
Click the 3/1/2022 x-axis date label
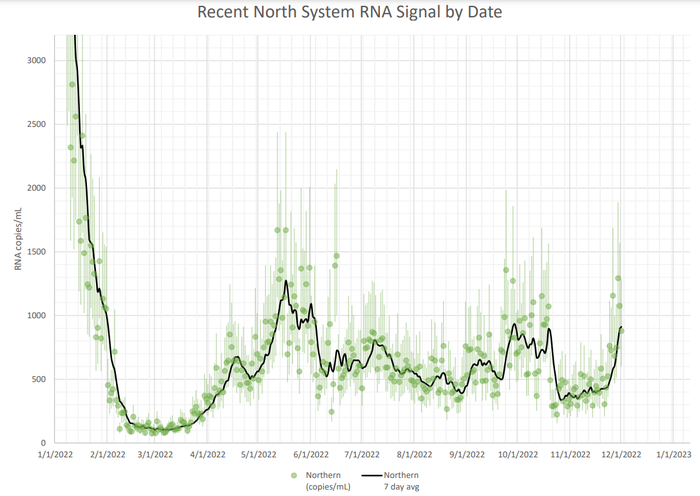(x=156, y=453)
